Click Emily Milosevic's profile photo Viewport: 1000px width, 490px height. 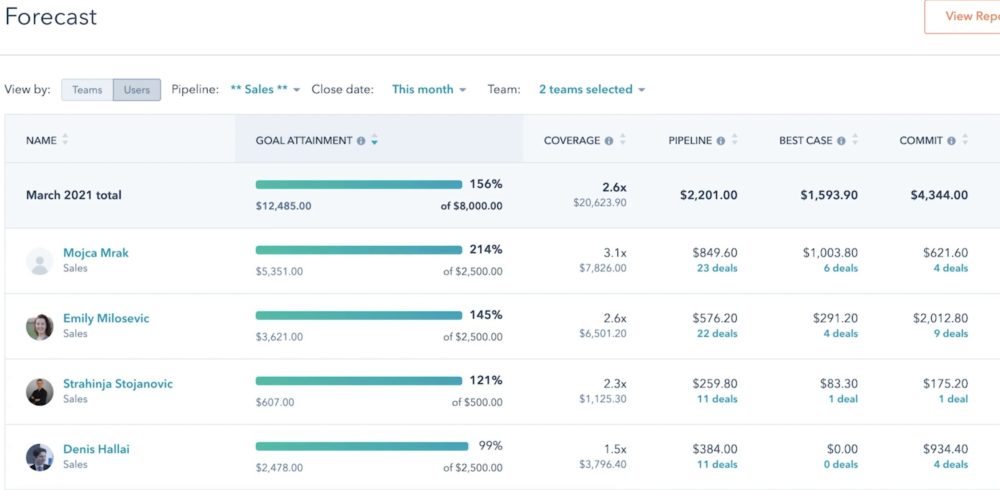[x=39, y=326]
